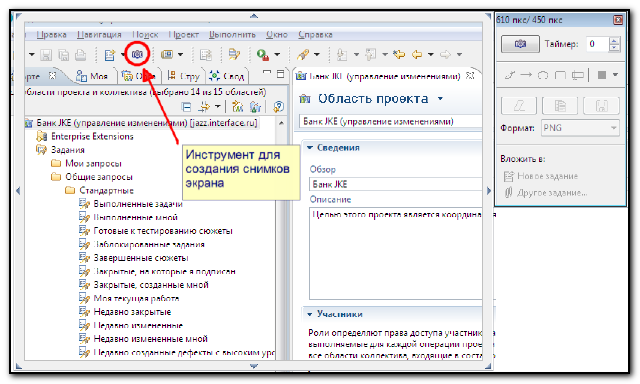Open the drawing color dropdown arrow
Image resolution: width=640 pixels, height=384 pixels.
pos(615,75)
